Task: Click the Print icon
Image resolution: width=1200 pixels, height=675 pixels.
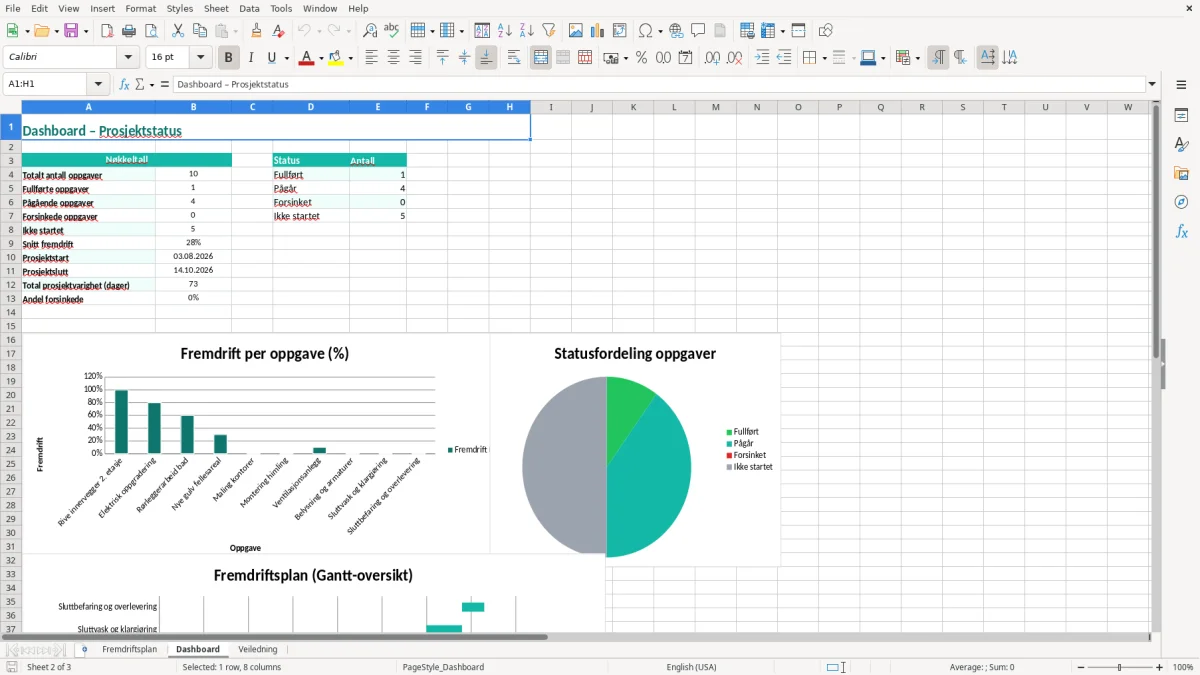Action: pos(129,31)
